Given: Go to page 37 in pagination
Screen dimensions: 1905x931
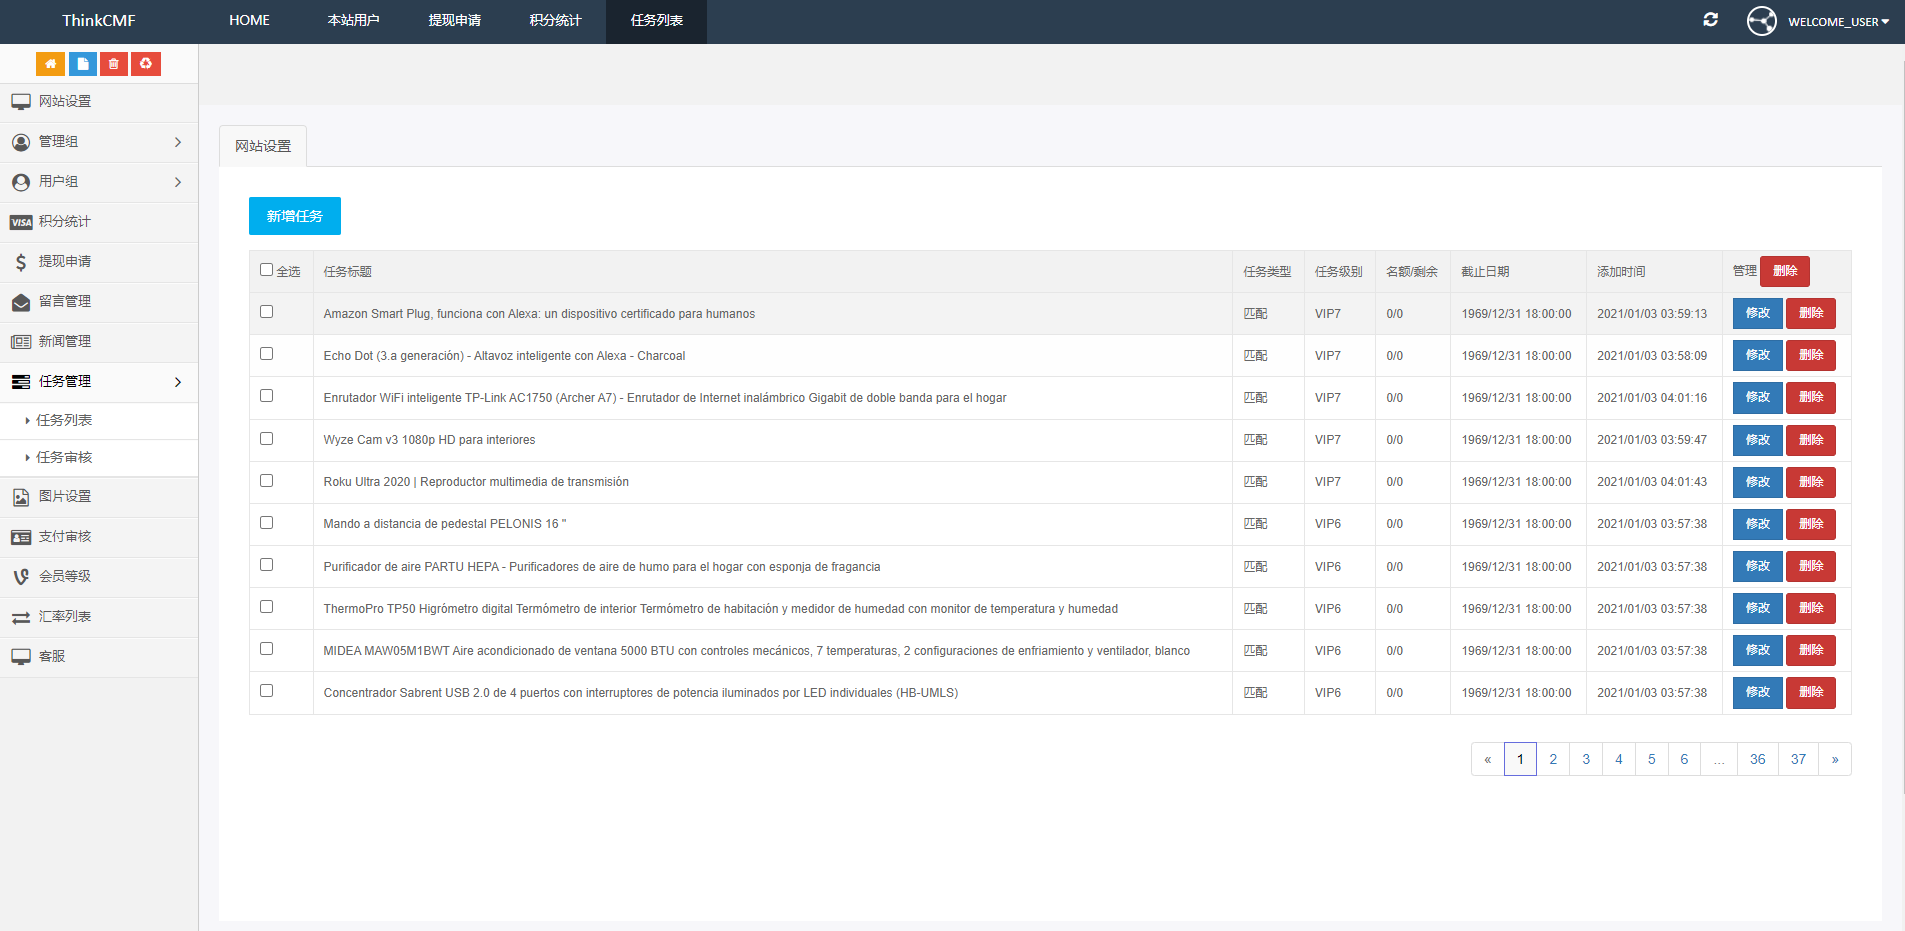Looking at the screenshot, I should (x=1798, y=760).
